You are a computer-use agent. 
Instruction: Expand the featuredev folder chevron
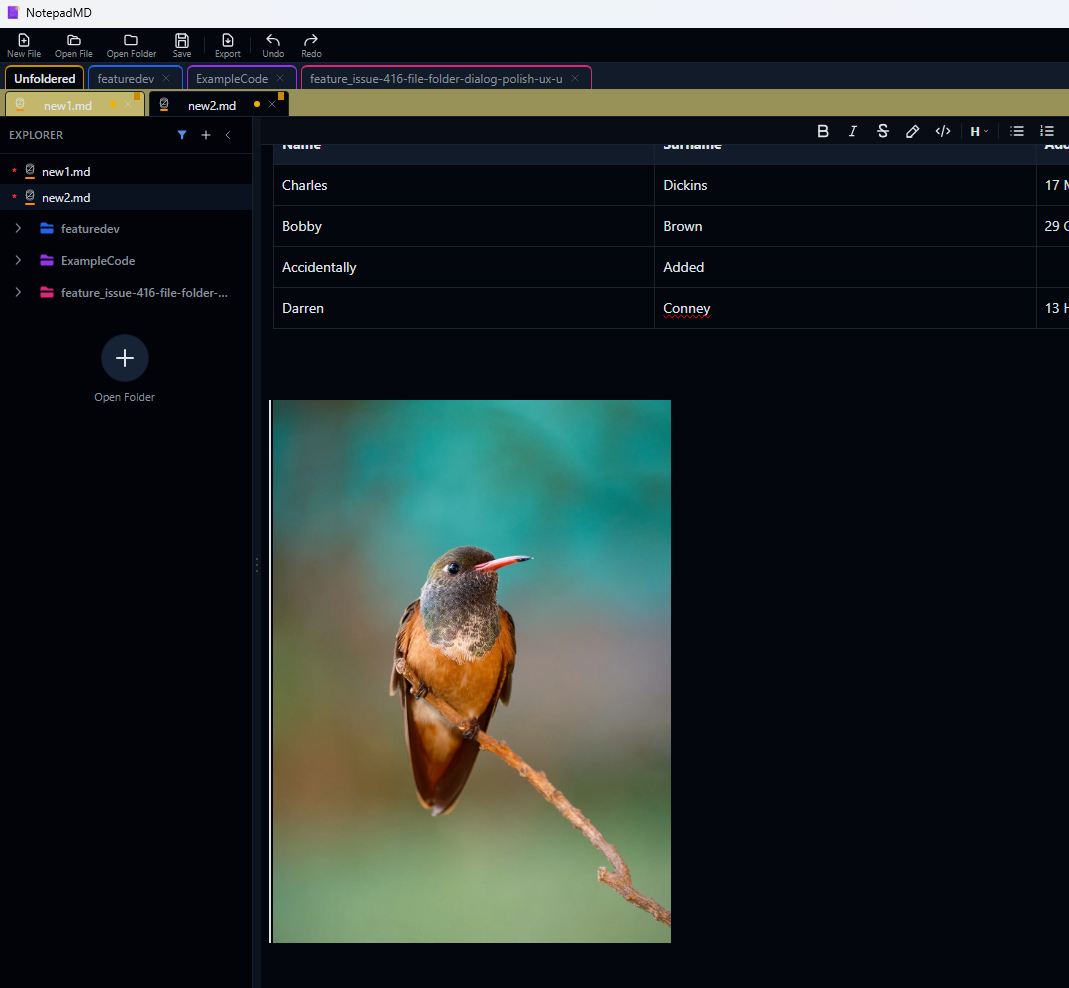(x=18, y=228)
